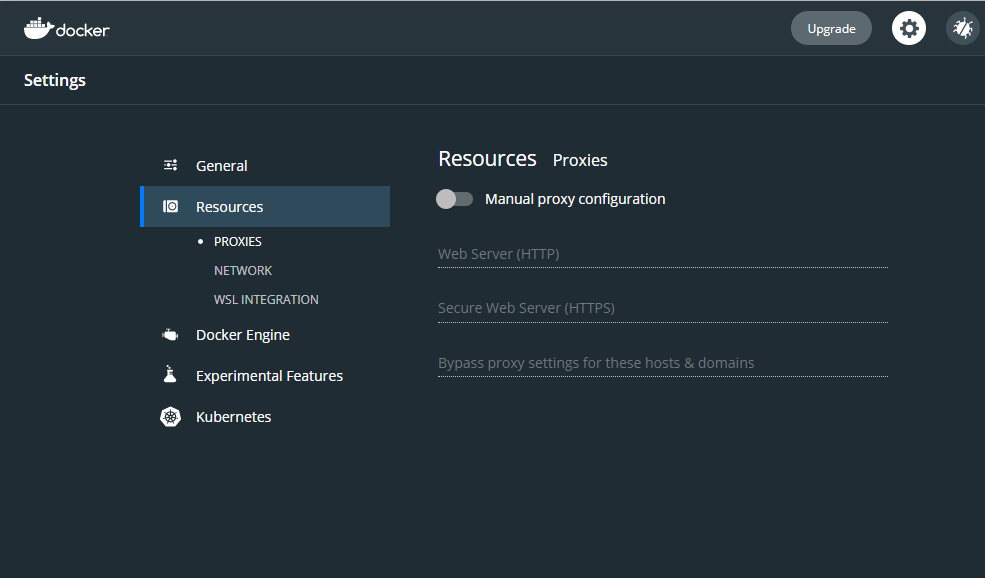This screenshot has height=578, width=985.
Task: Focus the Bypass proxy settings field
Action: pos(663,363)
